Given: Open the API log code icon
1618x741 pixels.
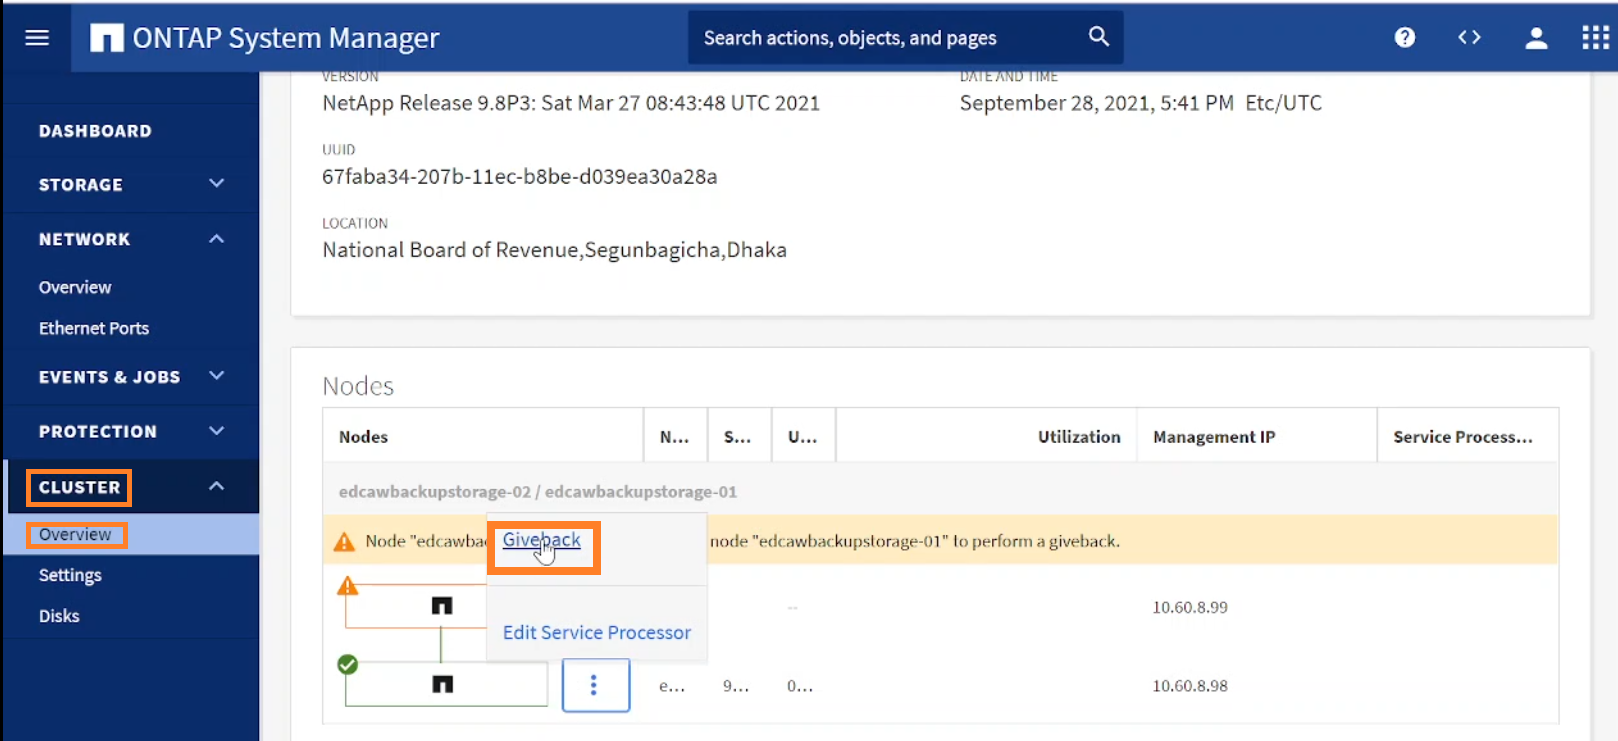Looking at the screenshot, I should click(1469, 38).
